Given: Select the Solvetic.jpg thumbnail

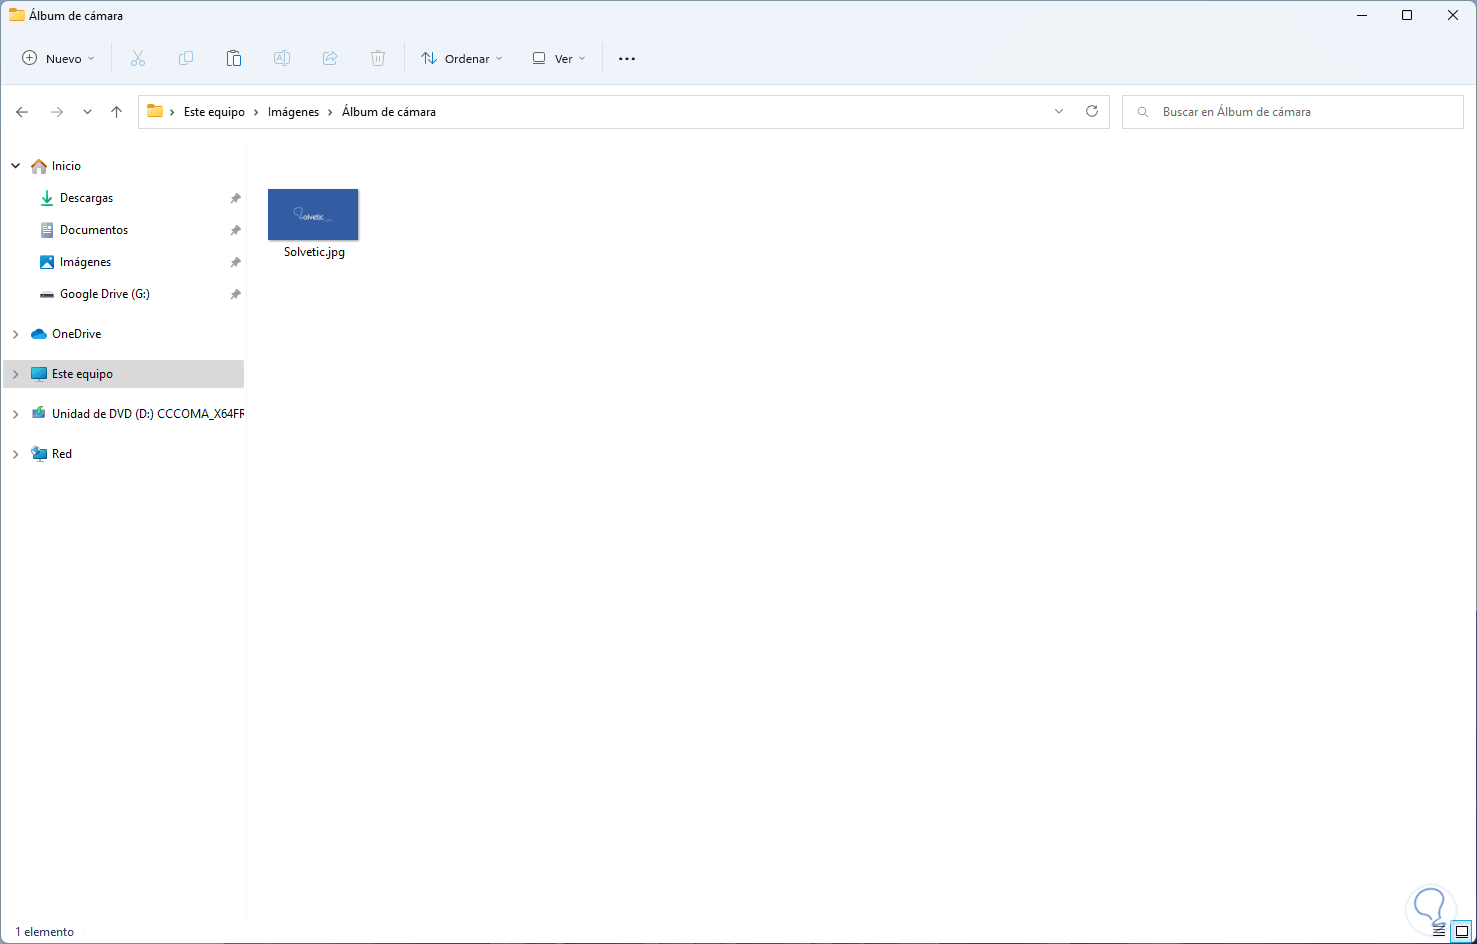Looking at the screenshot, I should pyautogui.click(x=313, y=214).
